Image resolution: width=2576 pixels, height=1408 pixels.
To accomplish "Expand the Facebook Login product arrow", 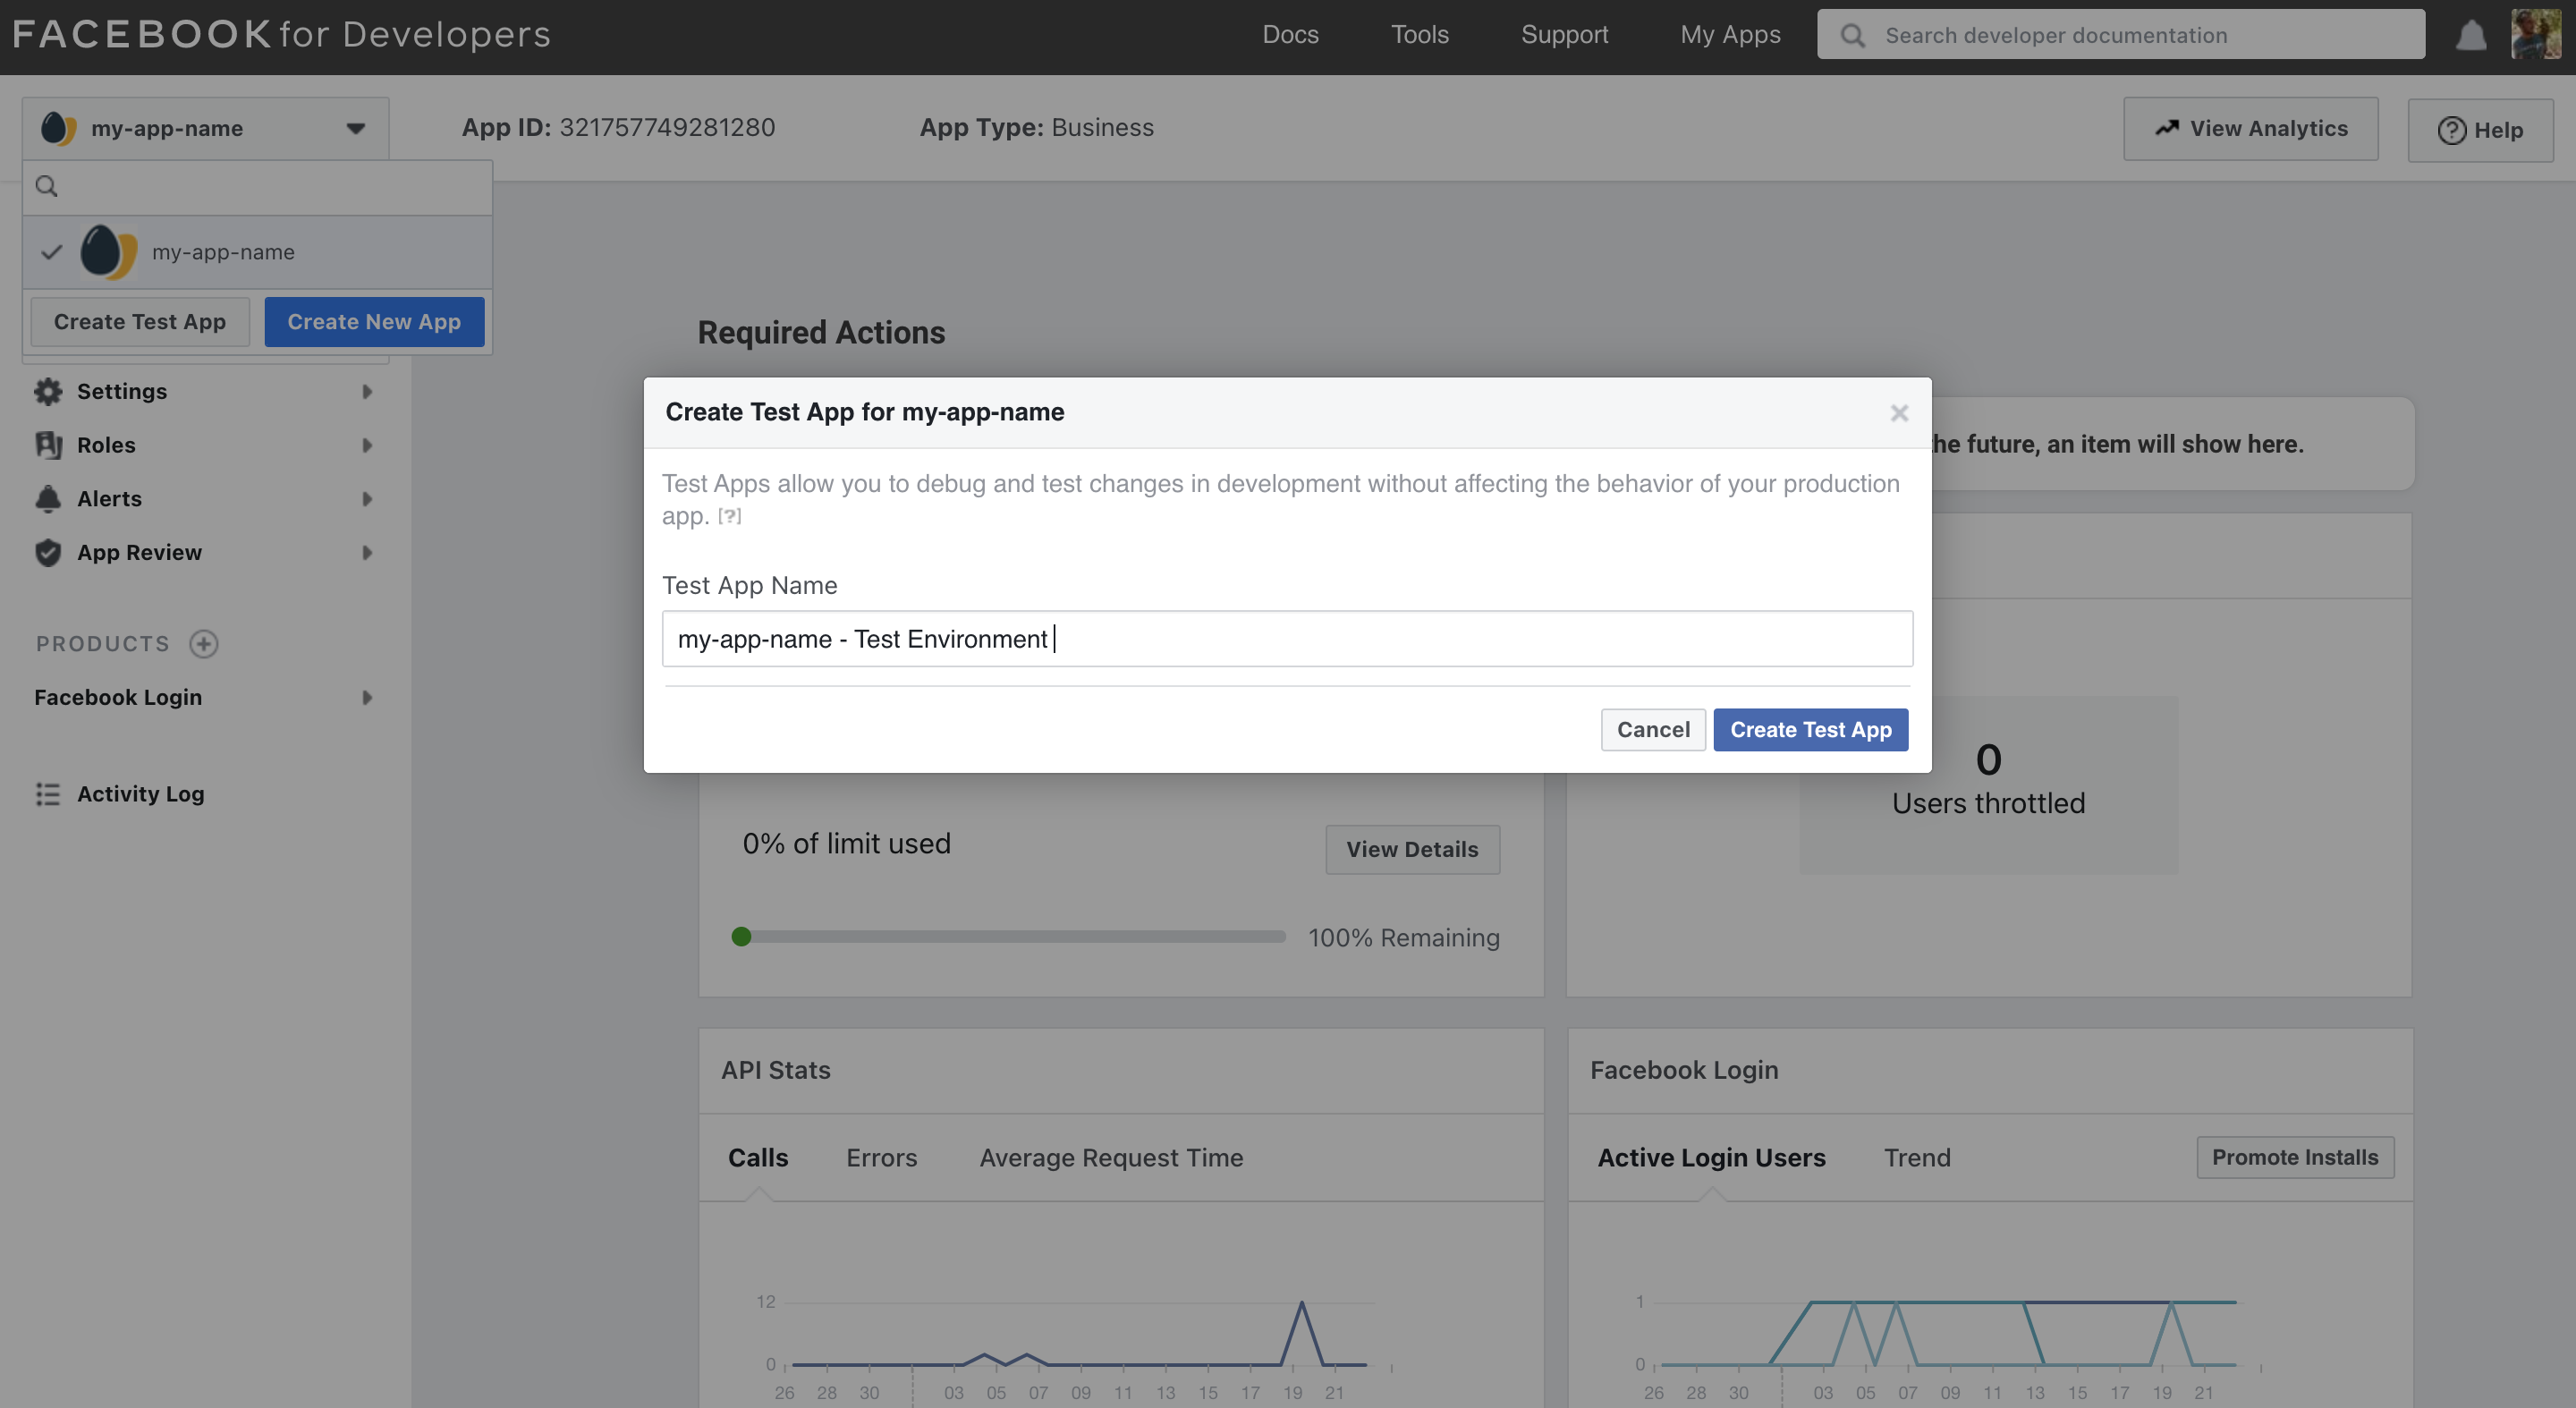I will (366, 697).
